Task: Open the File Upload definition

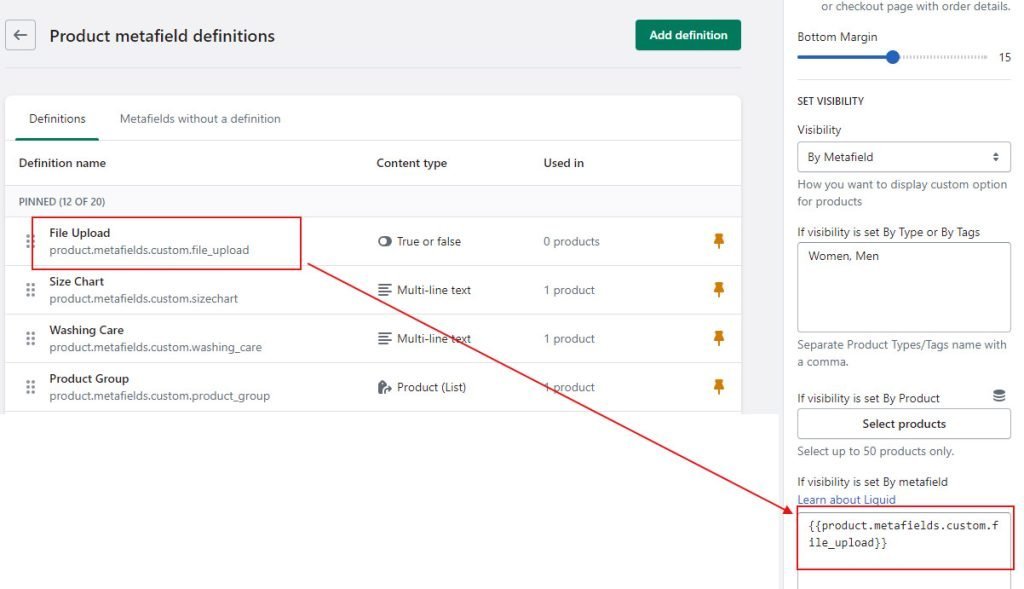Action: pyautogui.click(x=80, y=233)
